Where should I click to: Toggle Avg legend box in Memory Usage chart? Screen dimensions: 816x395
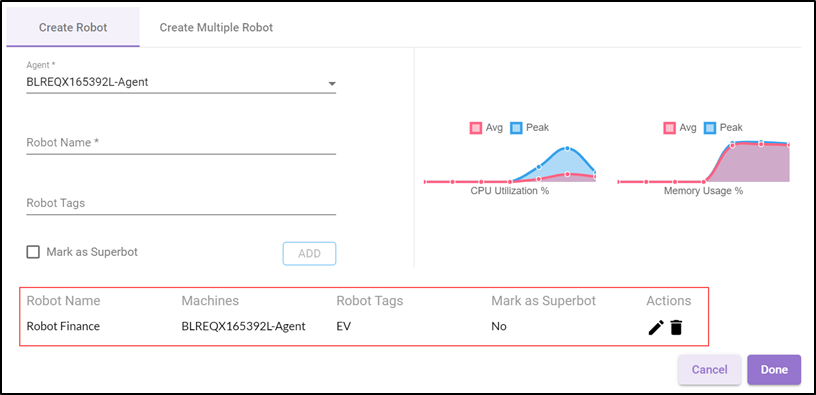669,128
